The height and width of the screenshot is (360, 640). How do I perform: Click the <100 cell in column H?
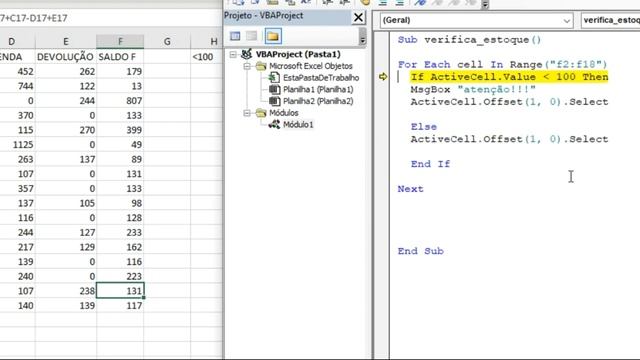(207, 57)
